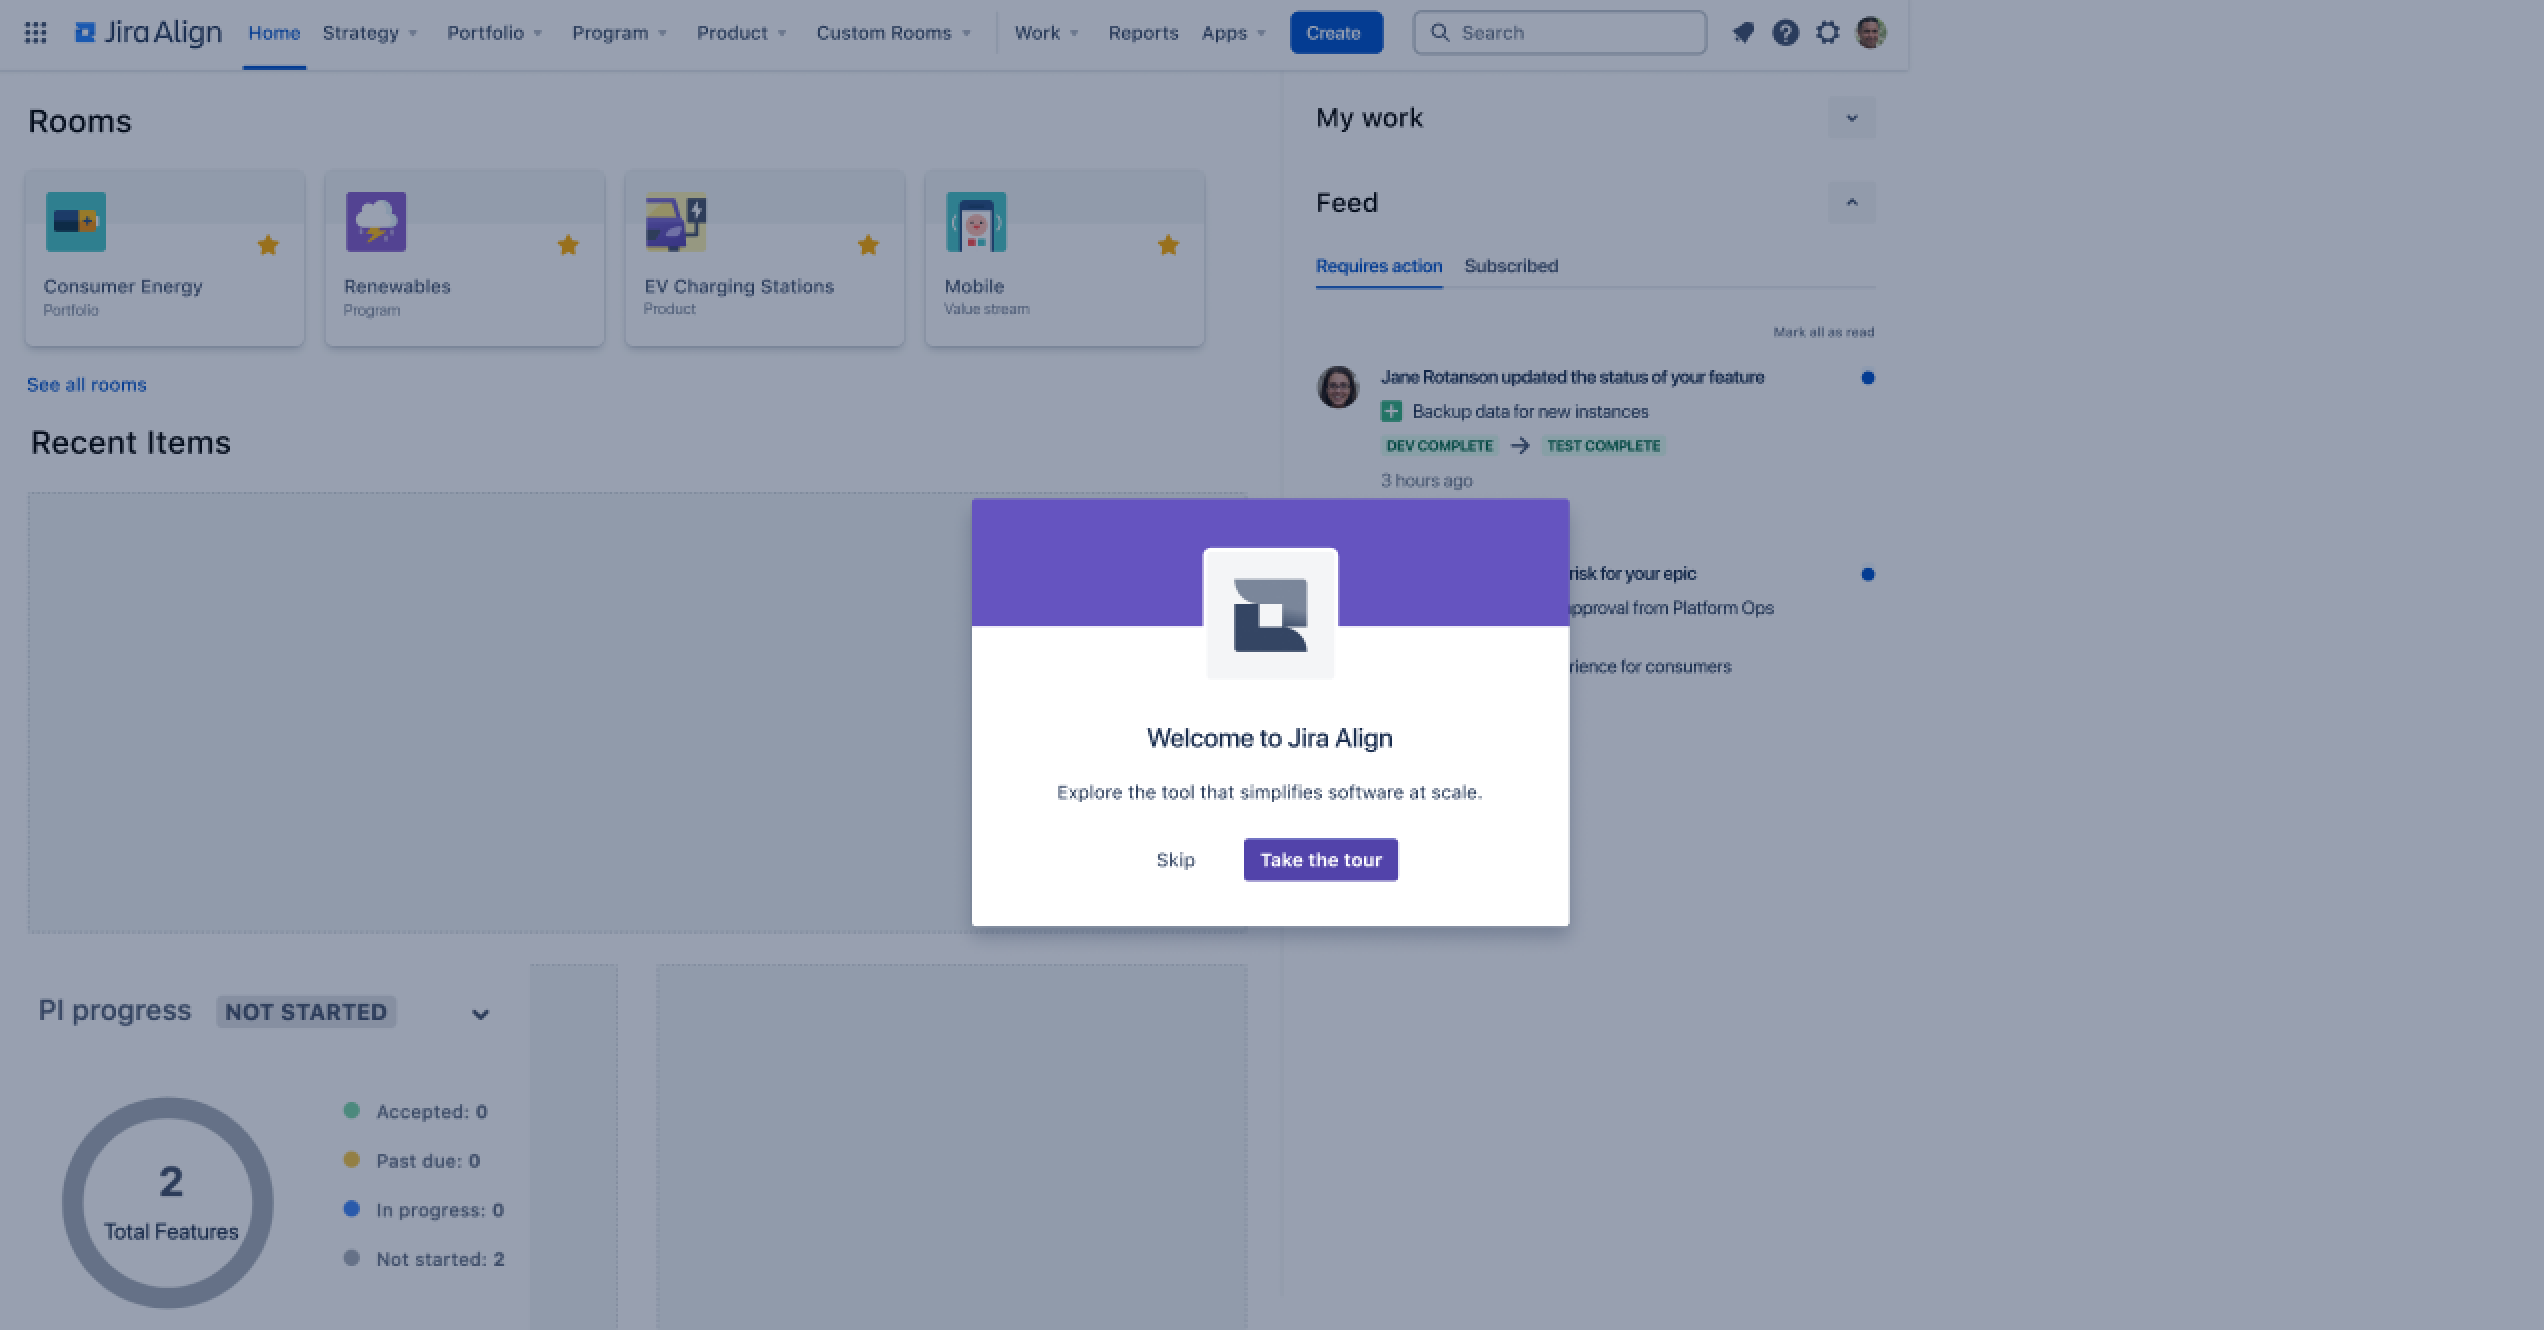Open See all rooms link

coord(87,385)
